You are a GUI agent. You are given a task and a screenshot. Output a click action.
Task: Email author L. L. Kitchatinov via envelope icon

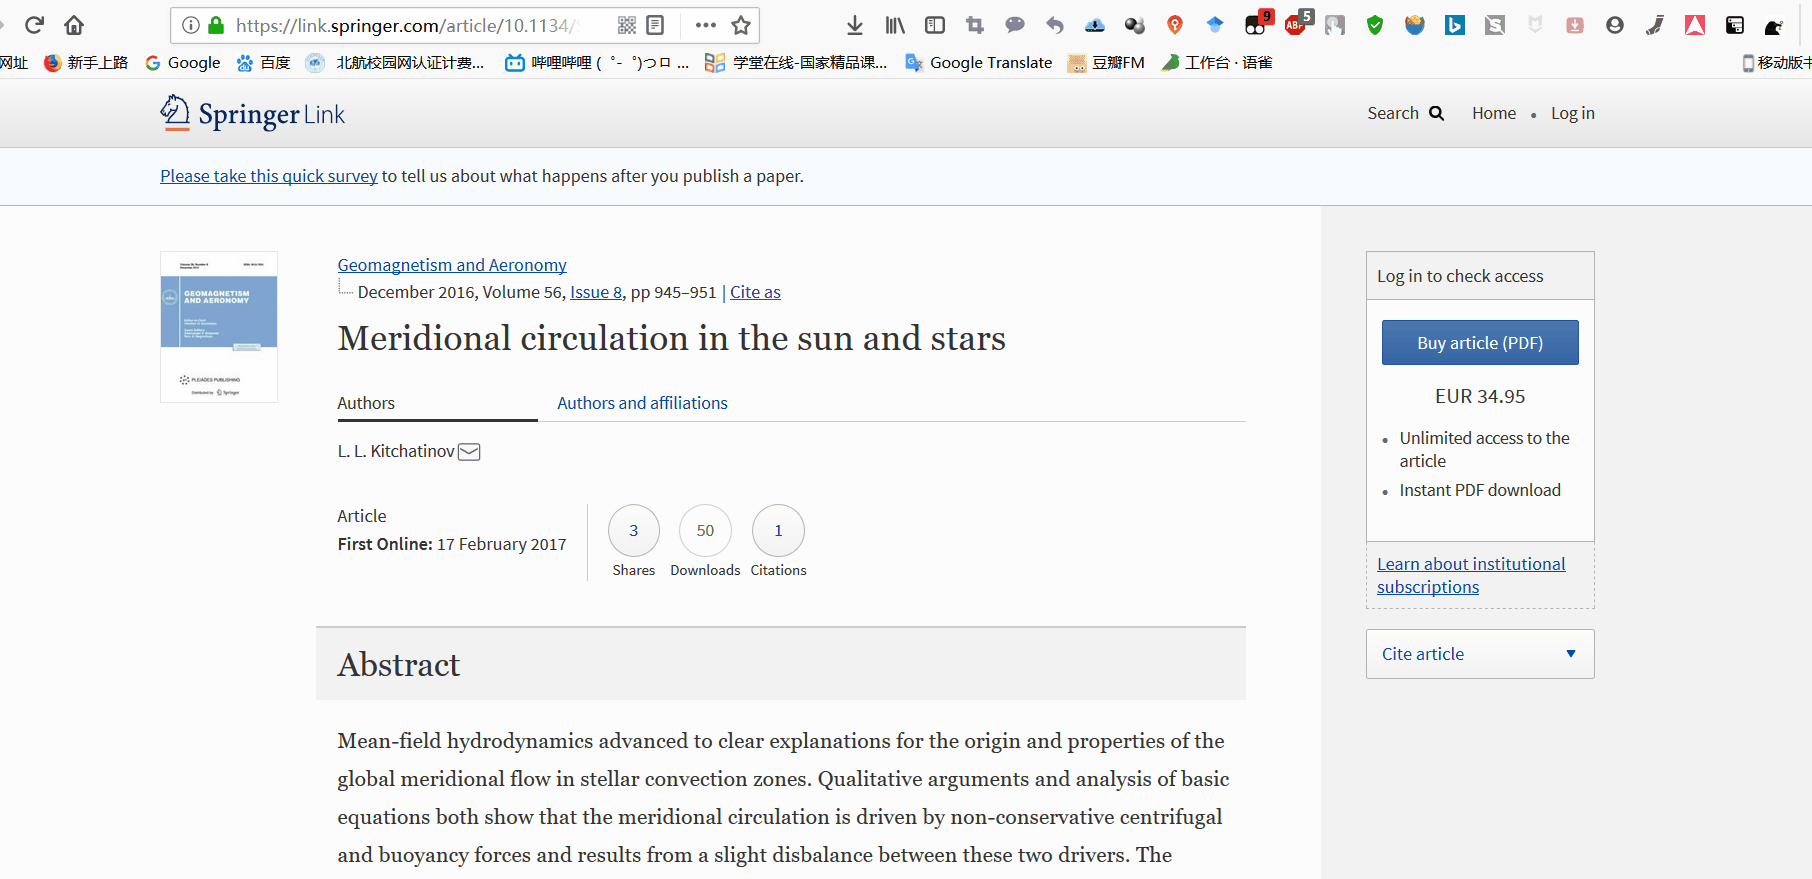(x=469, y=452)
